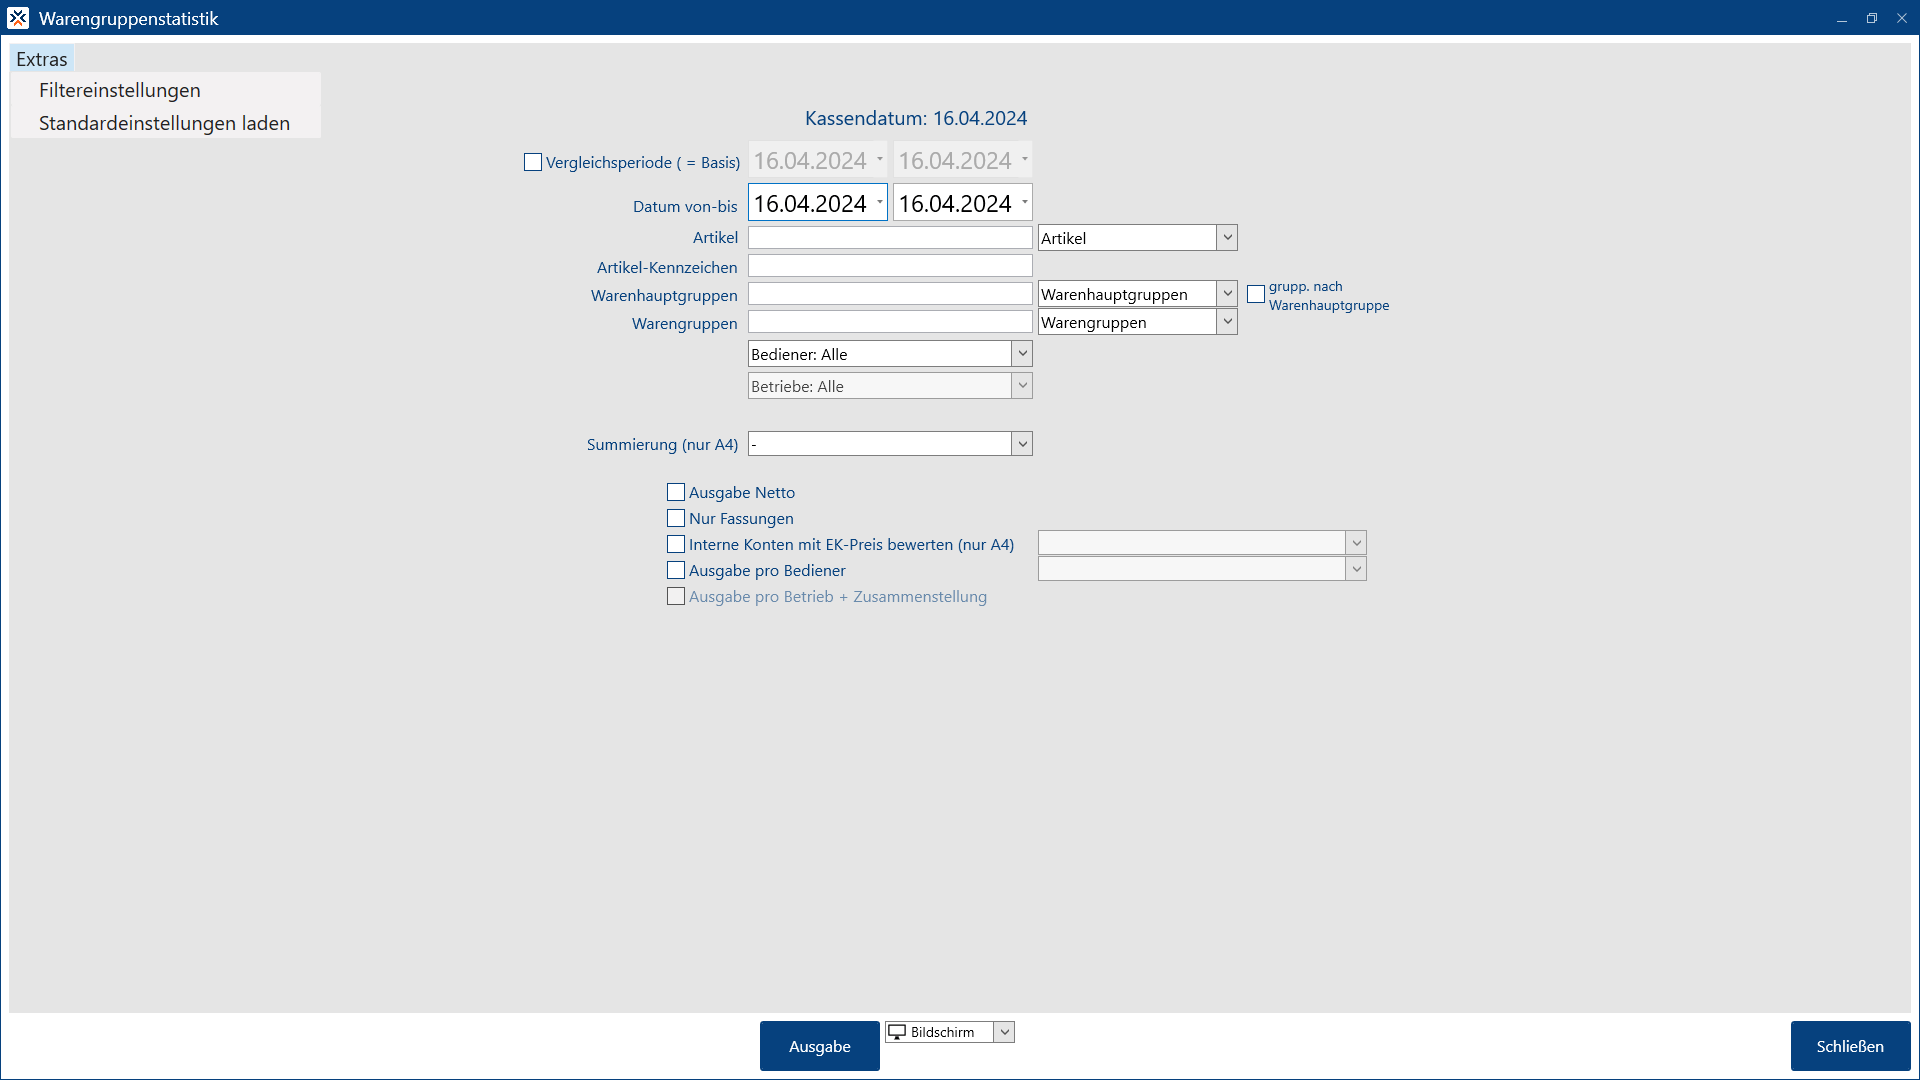This screenshot has height=1080, width=1920.
Task: Toggle the Nur Fassungen checkbox
Action: (676, 518)
